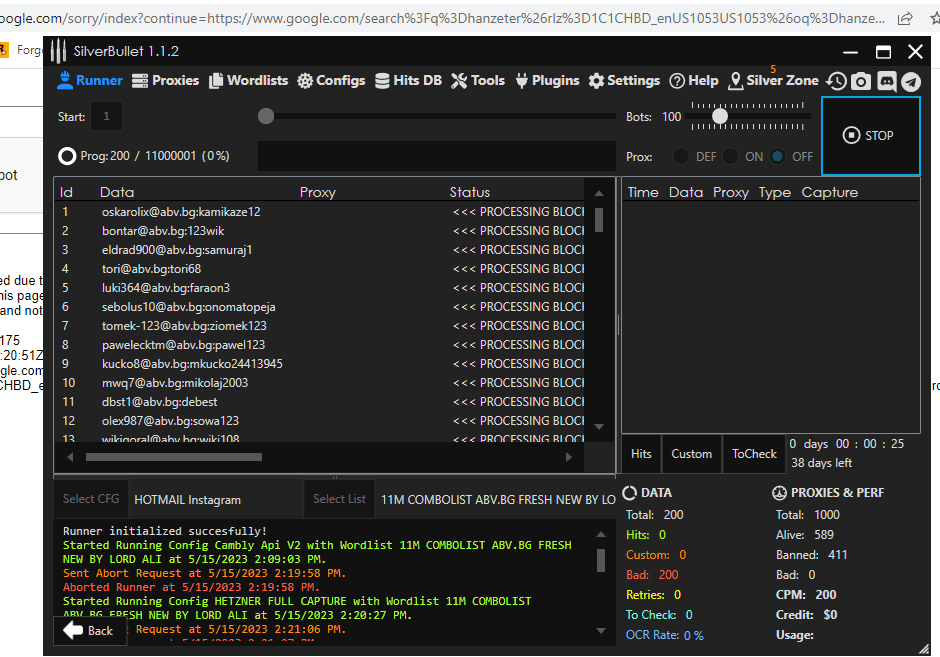940x657 pixels.
Task: Click the camera screenshot icon
Action: (x=860, y=81)
